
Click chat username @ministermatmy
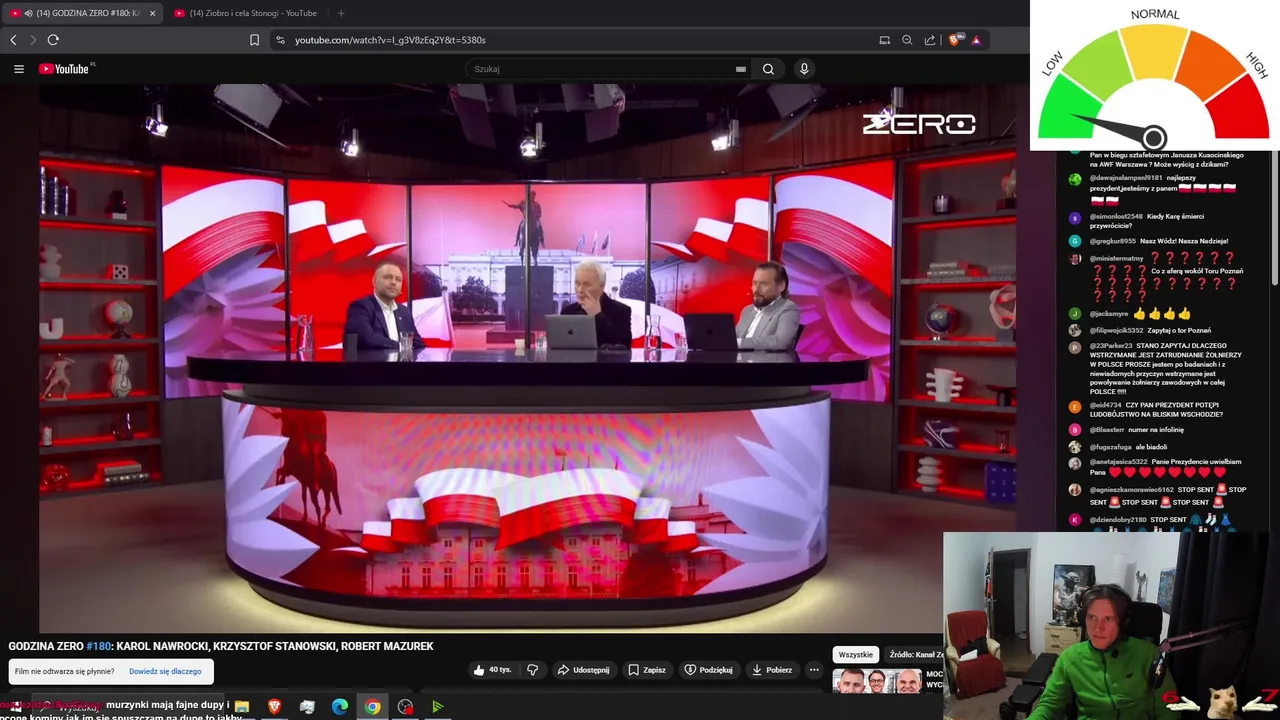pos(1117,258)
